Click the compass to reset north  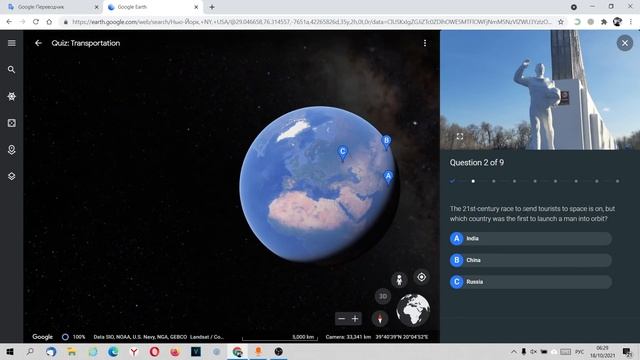click(380, 318)
